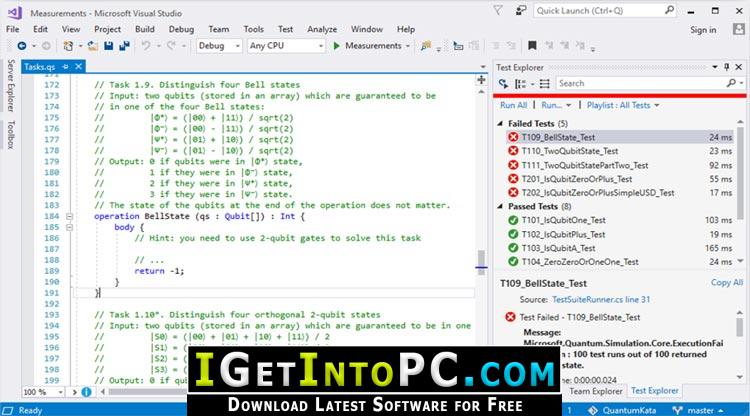The width and height of the screenshot is (750, 416).
Task: Click the Group By icon in Test Explorer
Action: 520,84
